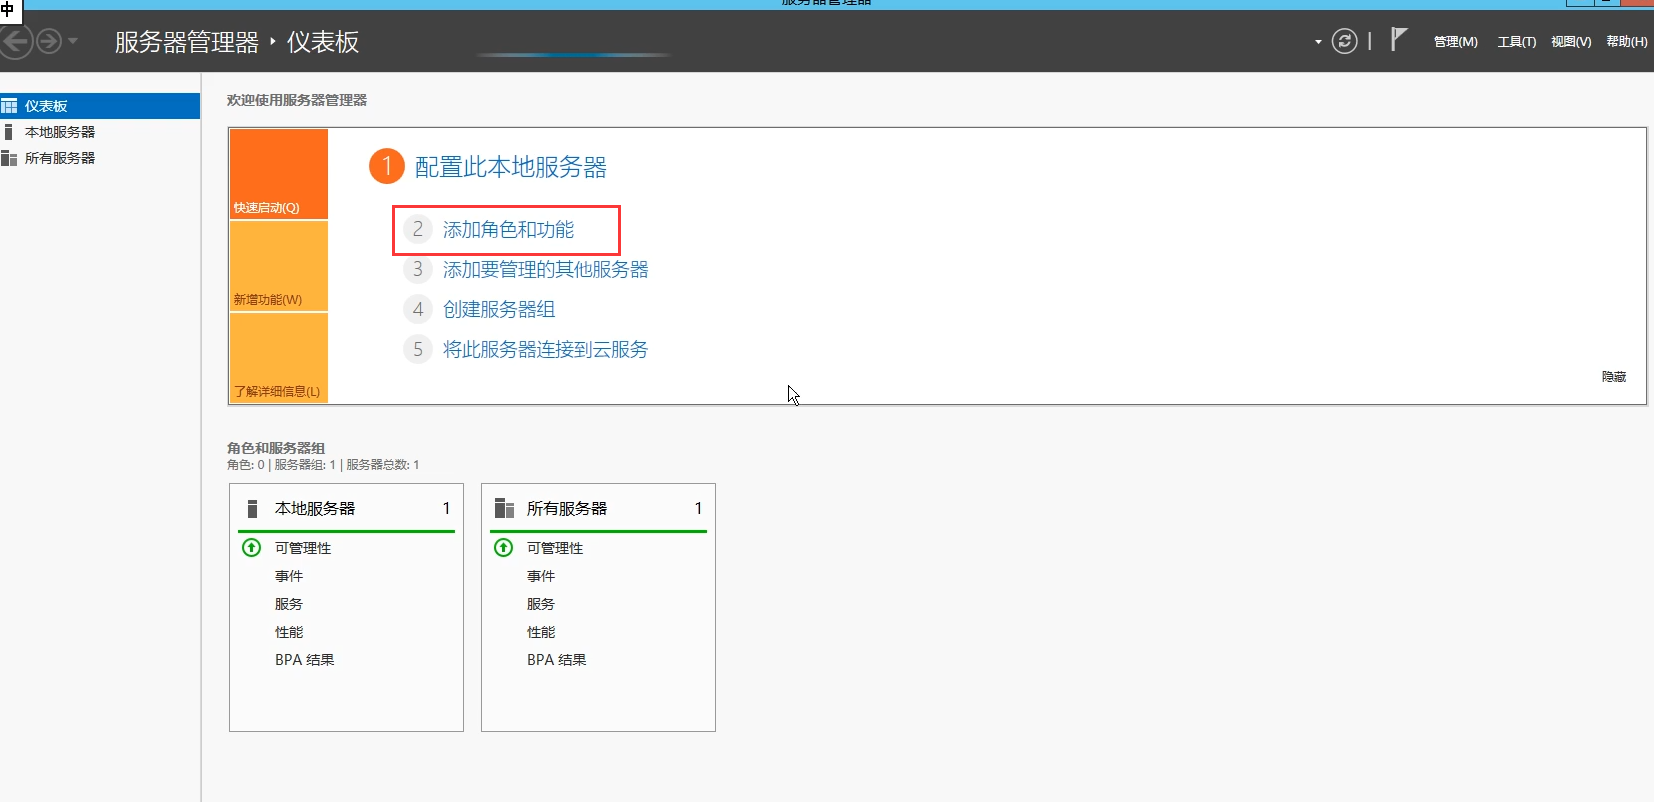Click 可管理性 in 本地服务器 tile
1654x802 pixels.
(303, 548)
